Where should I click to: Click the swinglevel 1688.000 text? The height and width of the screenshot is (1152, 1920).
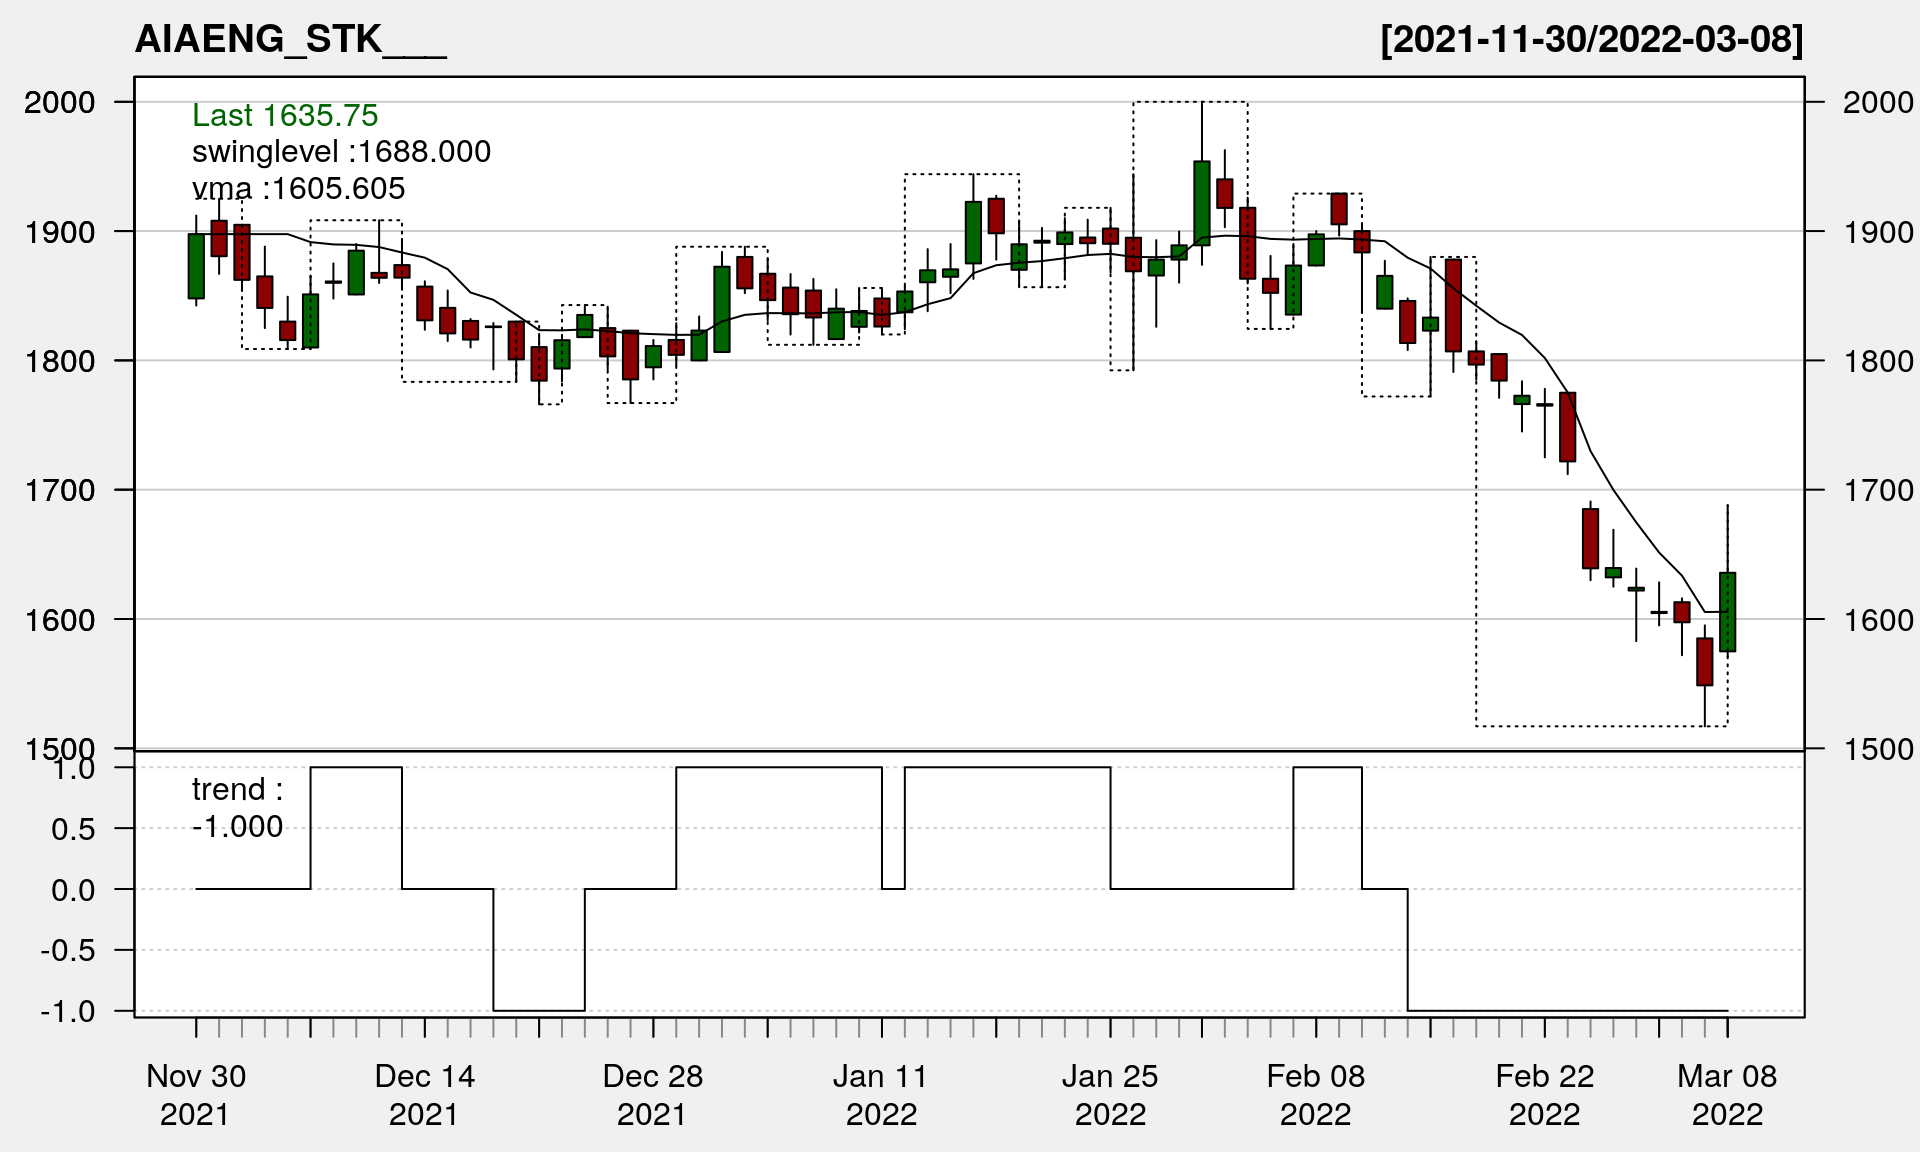click(x=341, y=152)
